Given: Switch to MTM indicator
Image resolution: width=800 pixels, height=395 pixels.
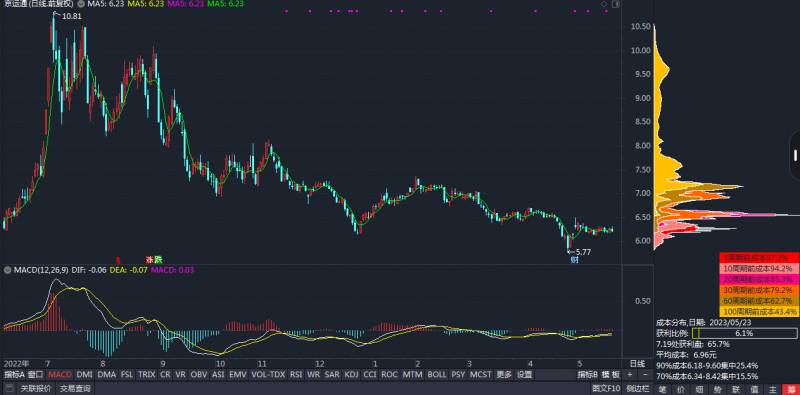Looking at the screenshot, I should pyautogui.click(x=412, y=375).
